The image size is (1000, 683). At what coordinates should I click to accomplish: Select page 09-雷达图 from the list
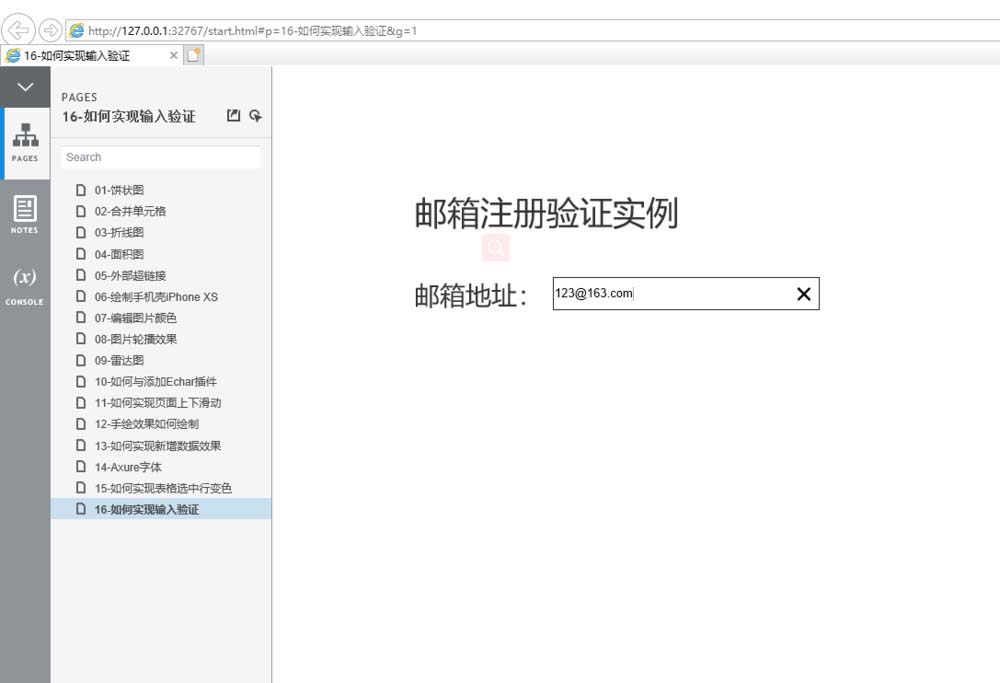click(119, 360)
